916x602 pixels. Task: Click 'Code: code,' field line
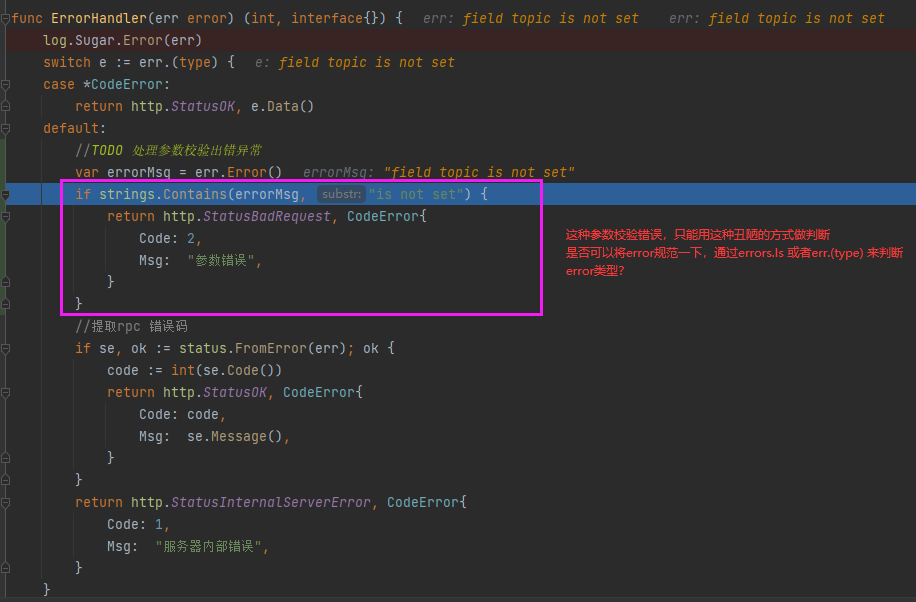click(x=182, y=414)
